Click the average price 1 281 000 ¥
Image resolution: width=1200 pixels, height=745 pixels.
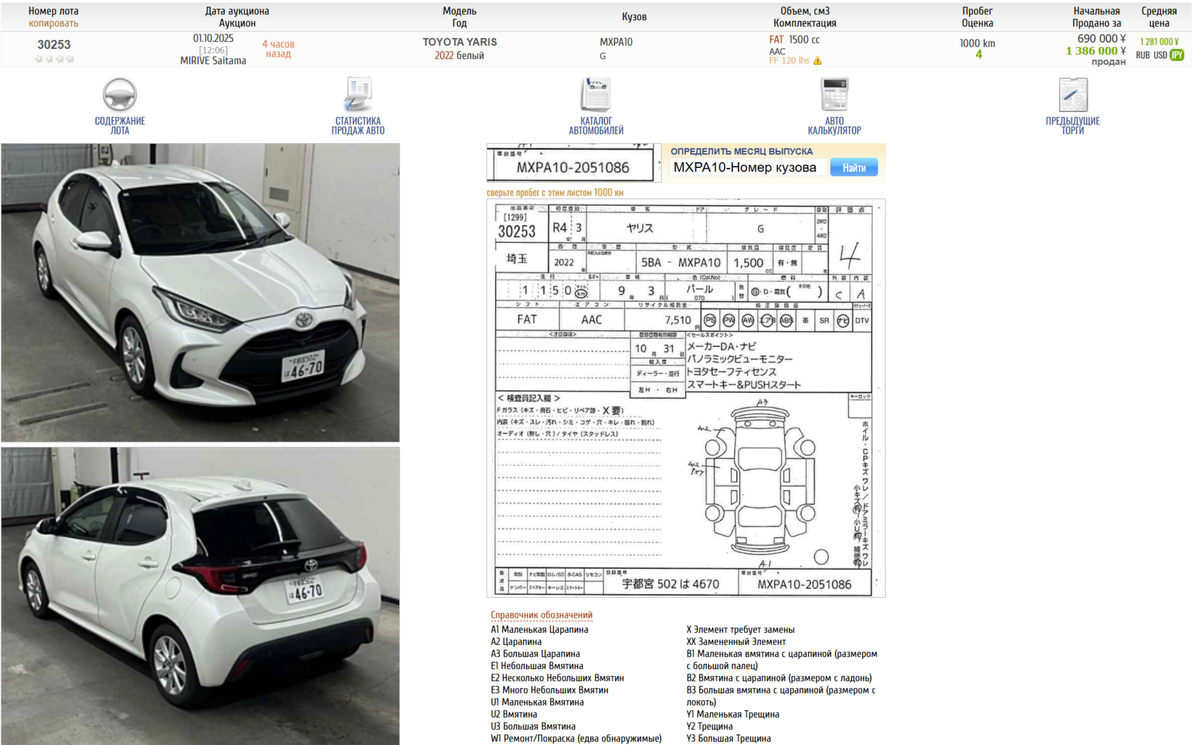(x=1159, y=42)
